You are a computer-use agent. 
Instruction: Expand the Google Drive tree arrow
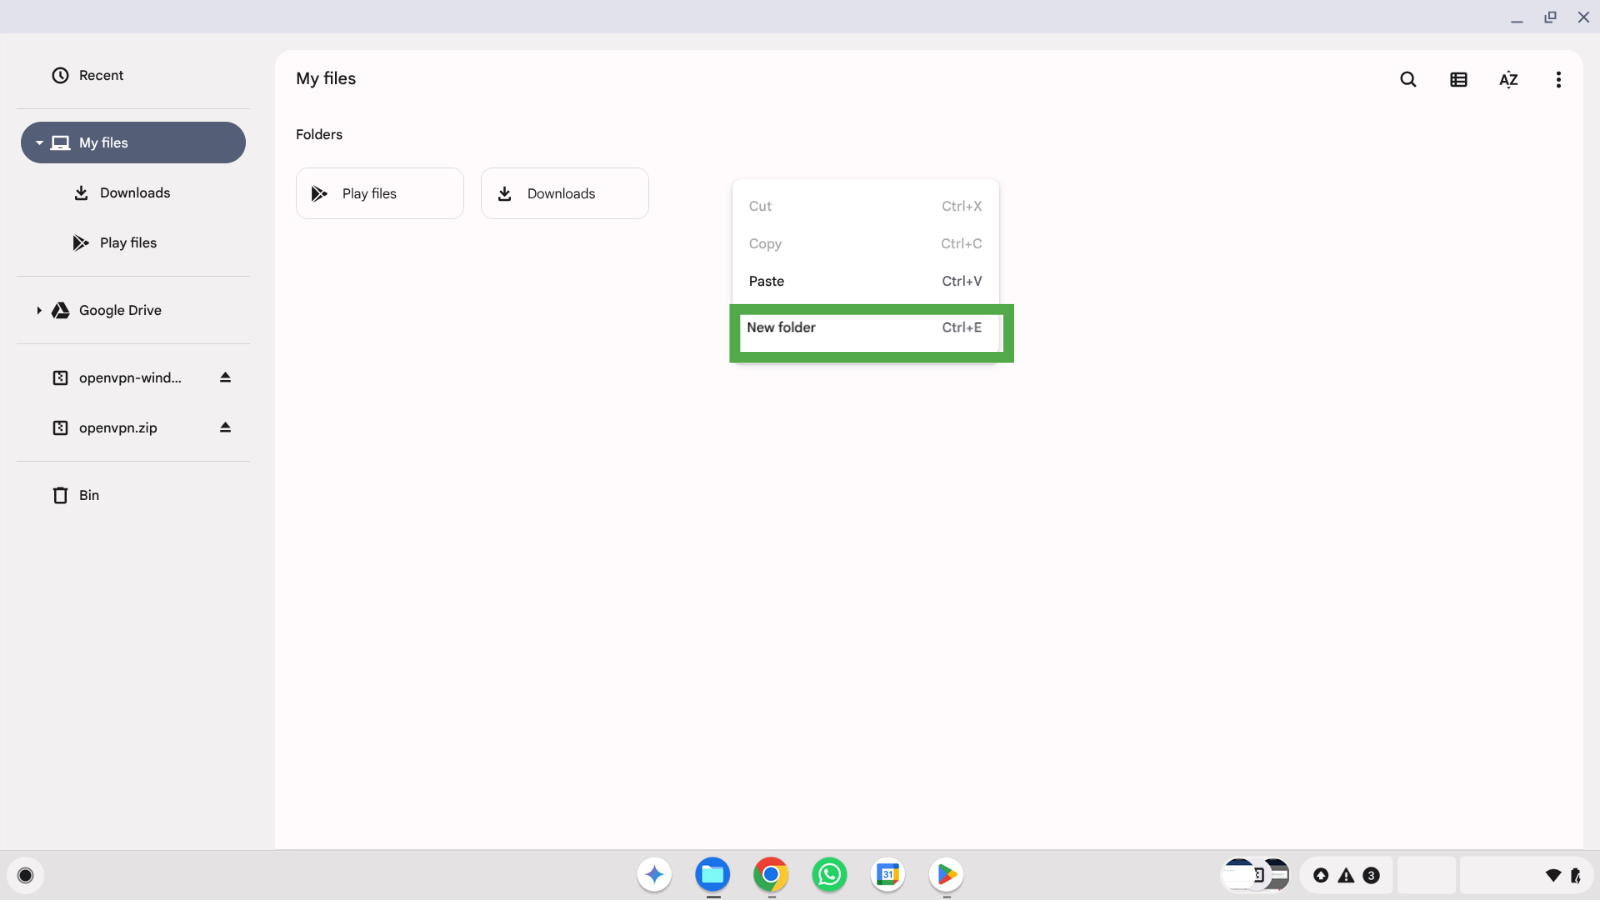(39, 311)
